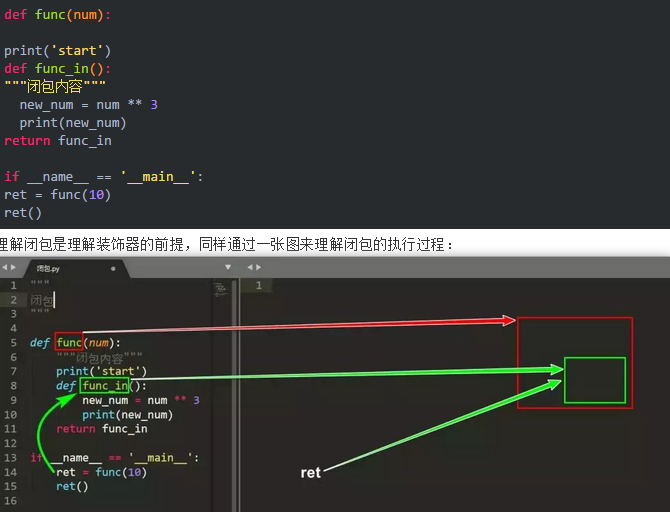Click the paragraph 理解闭包是理解装饰器的前提
The image size is (670, 512).
click(226, 244)
